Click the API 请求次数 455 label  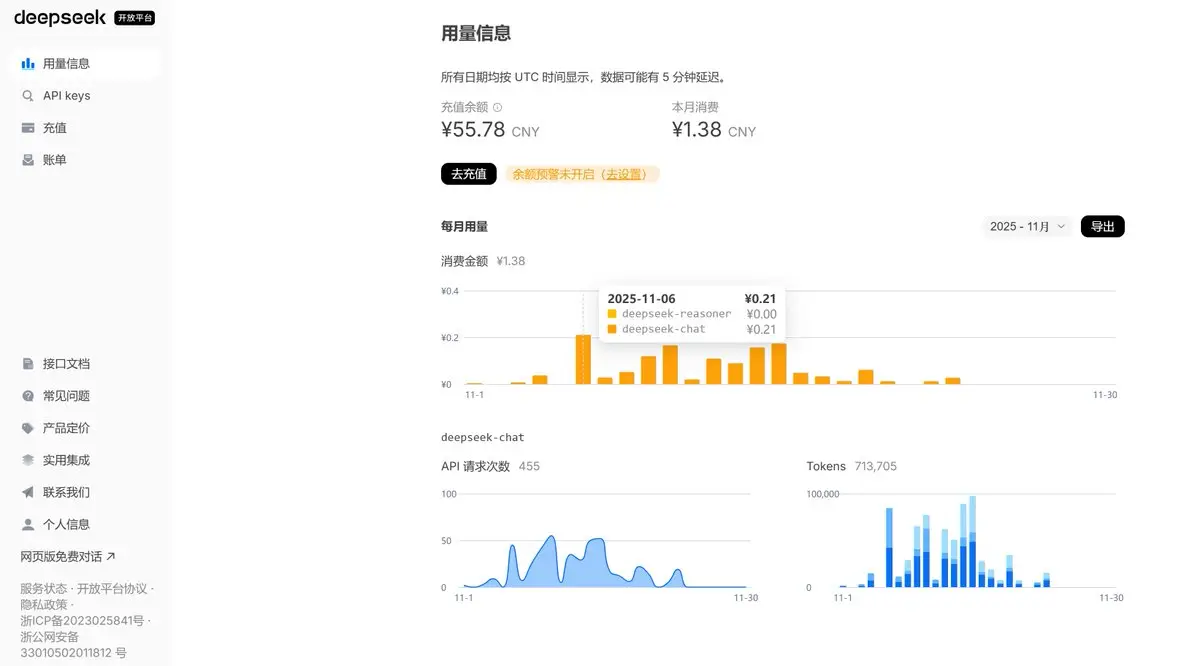[490, 466]
